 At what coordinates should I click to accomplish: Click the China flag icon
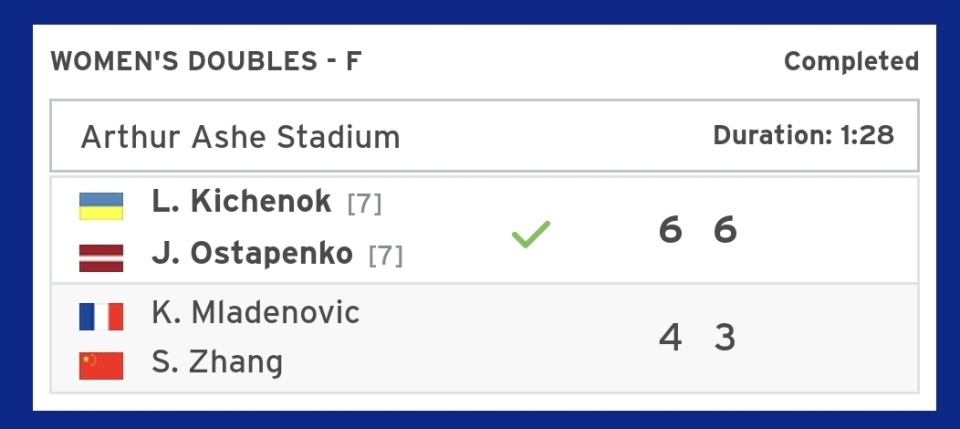pos(101,366)
